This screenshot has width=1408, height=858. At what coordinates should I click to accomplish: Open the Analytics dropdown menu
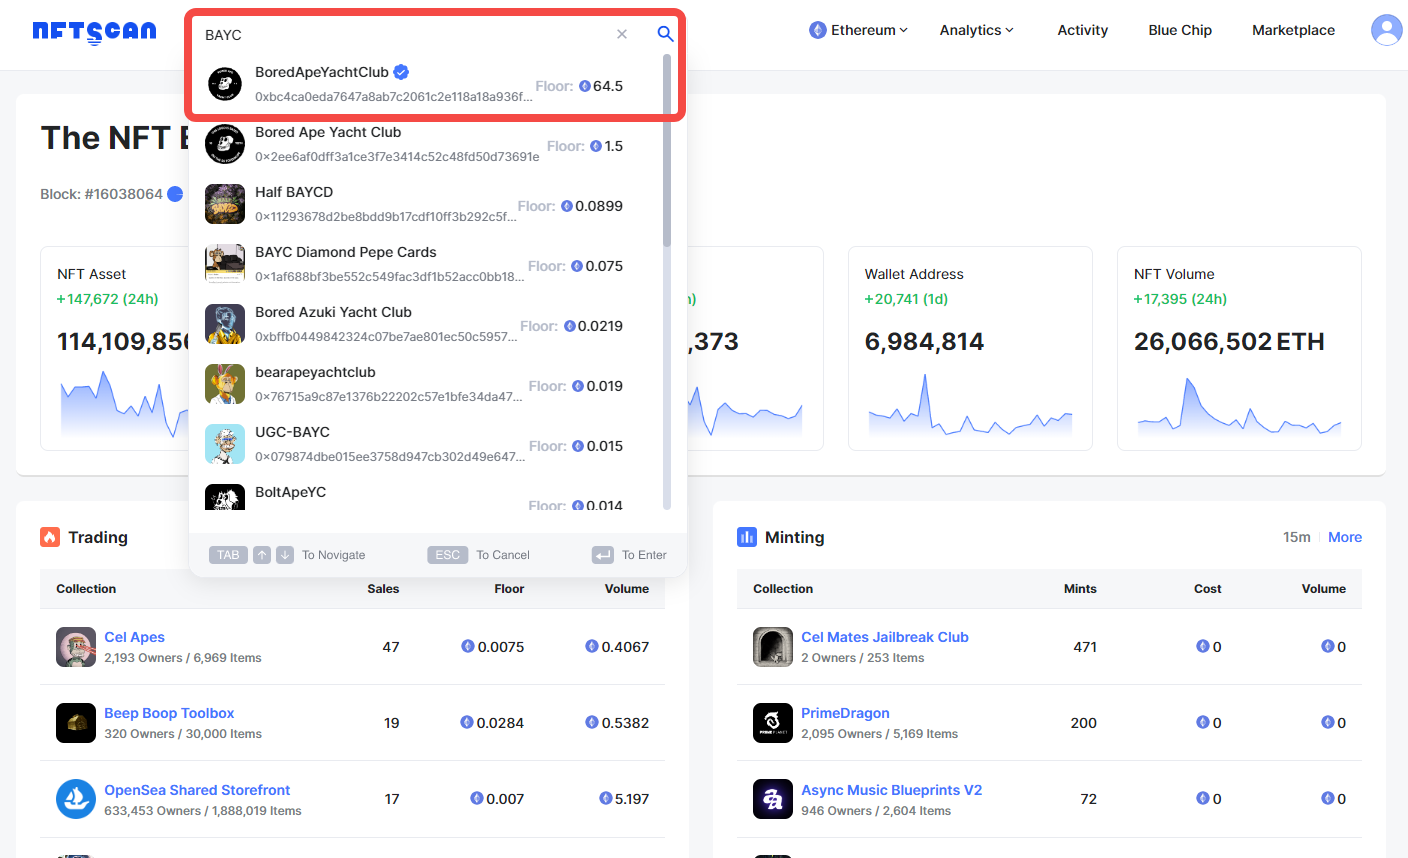[x=976, y=30]
